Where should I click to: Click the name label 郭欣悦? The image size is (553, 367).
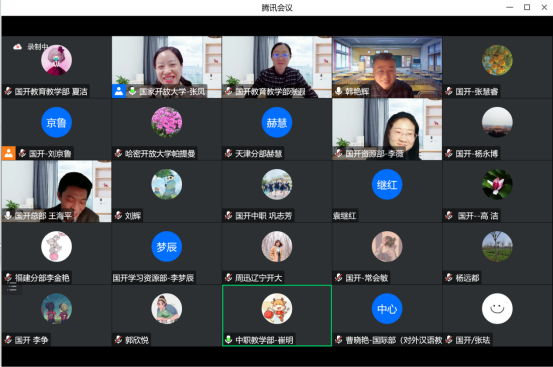coord(136,340)
